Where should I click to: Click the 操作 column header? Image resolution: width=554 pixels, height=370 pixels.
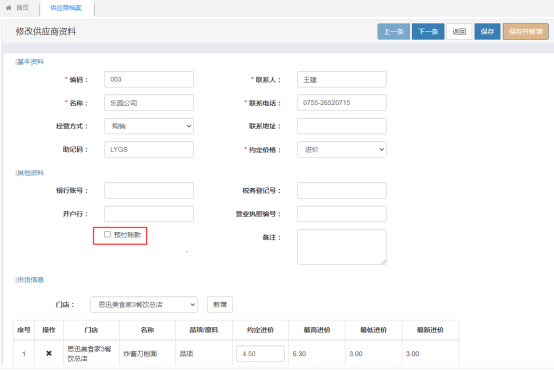pyautogui.click(x=49, y=330)
